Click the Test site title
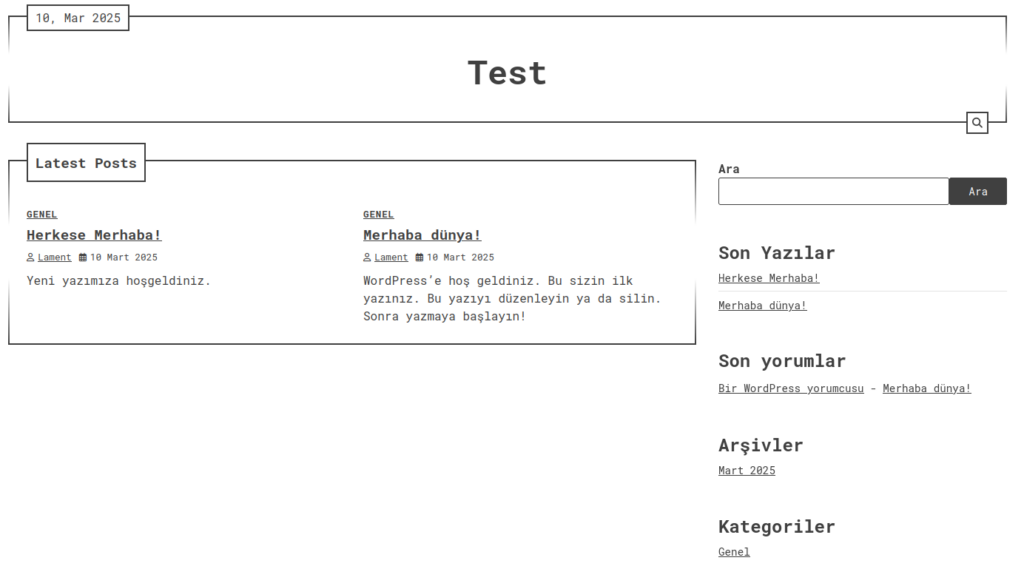Viewport: 1024px width, 586px height. click(507, 73)
